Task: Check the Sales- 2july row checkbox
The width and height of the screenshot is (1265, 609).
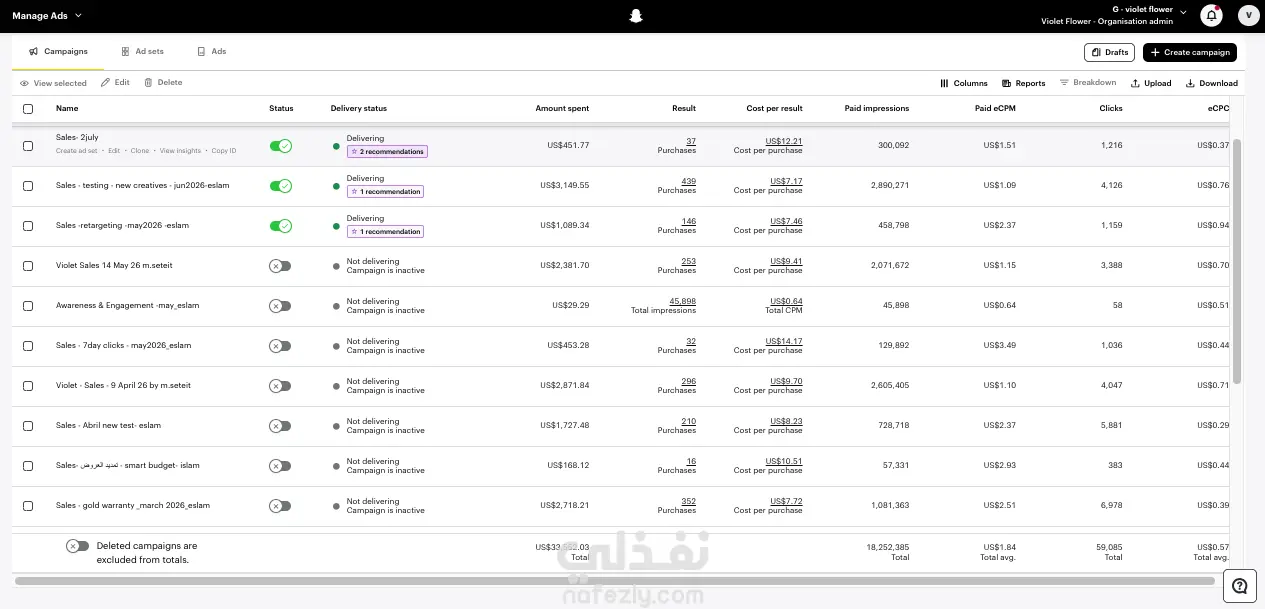Action: (x=28, y=146)
